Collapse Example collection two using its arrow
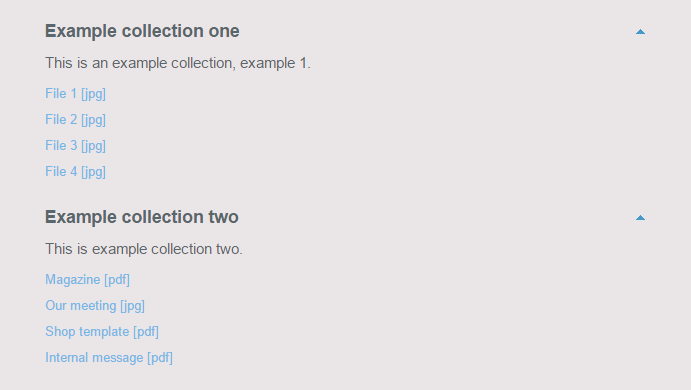Screen dimensions: 691x390 640,218
